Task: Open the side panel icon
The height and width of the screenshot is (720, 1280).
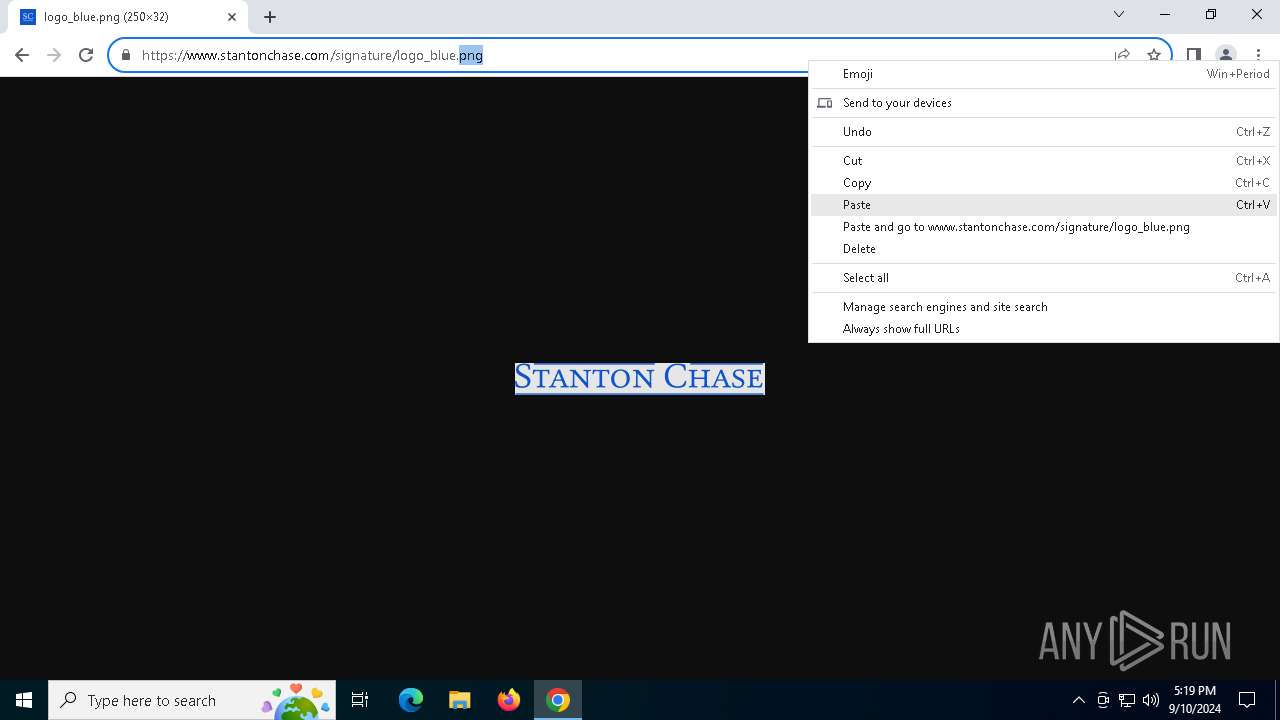Action: click(x=1194, y=55)
